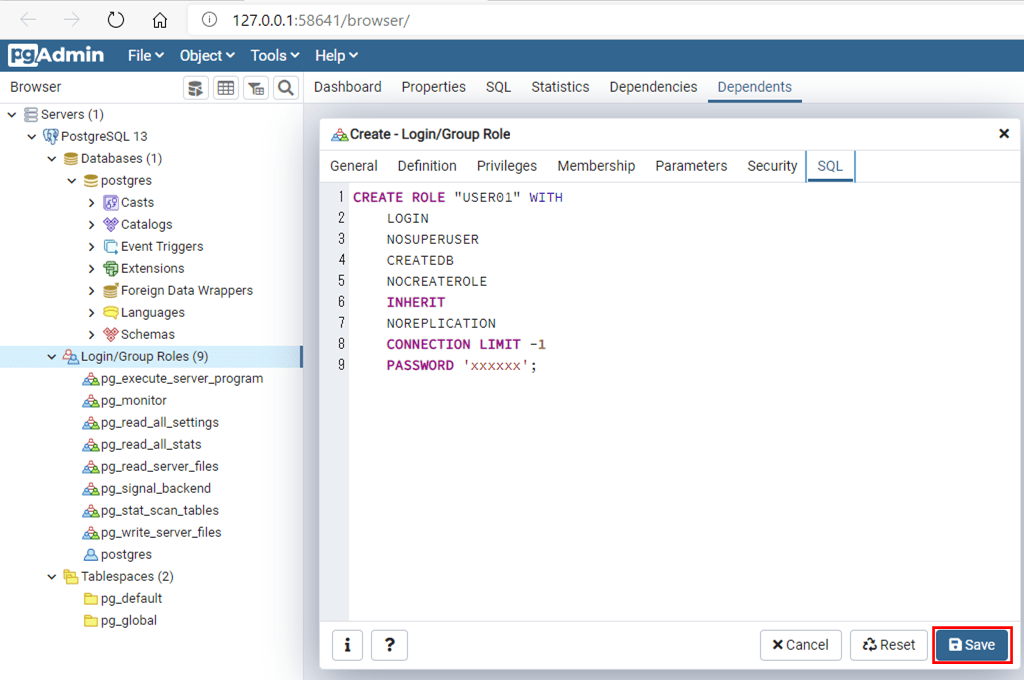1024x680 pixels.
Task: Open the View Data table icon
Action: [226, 88]
